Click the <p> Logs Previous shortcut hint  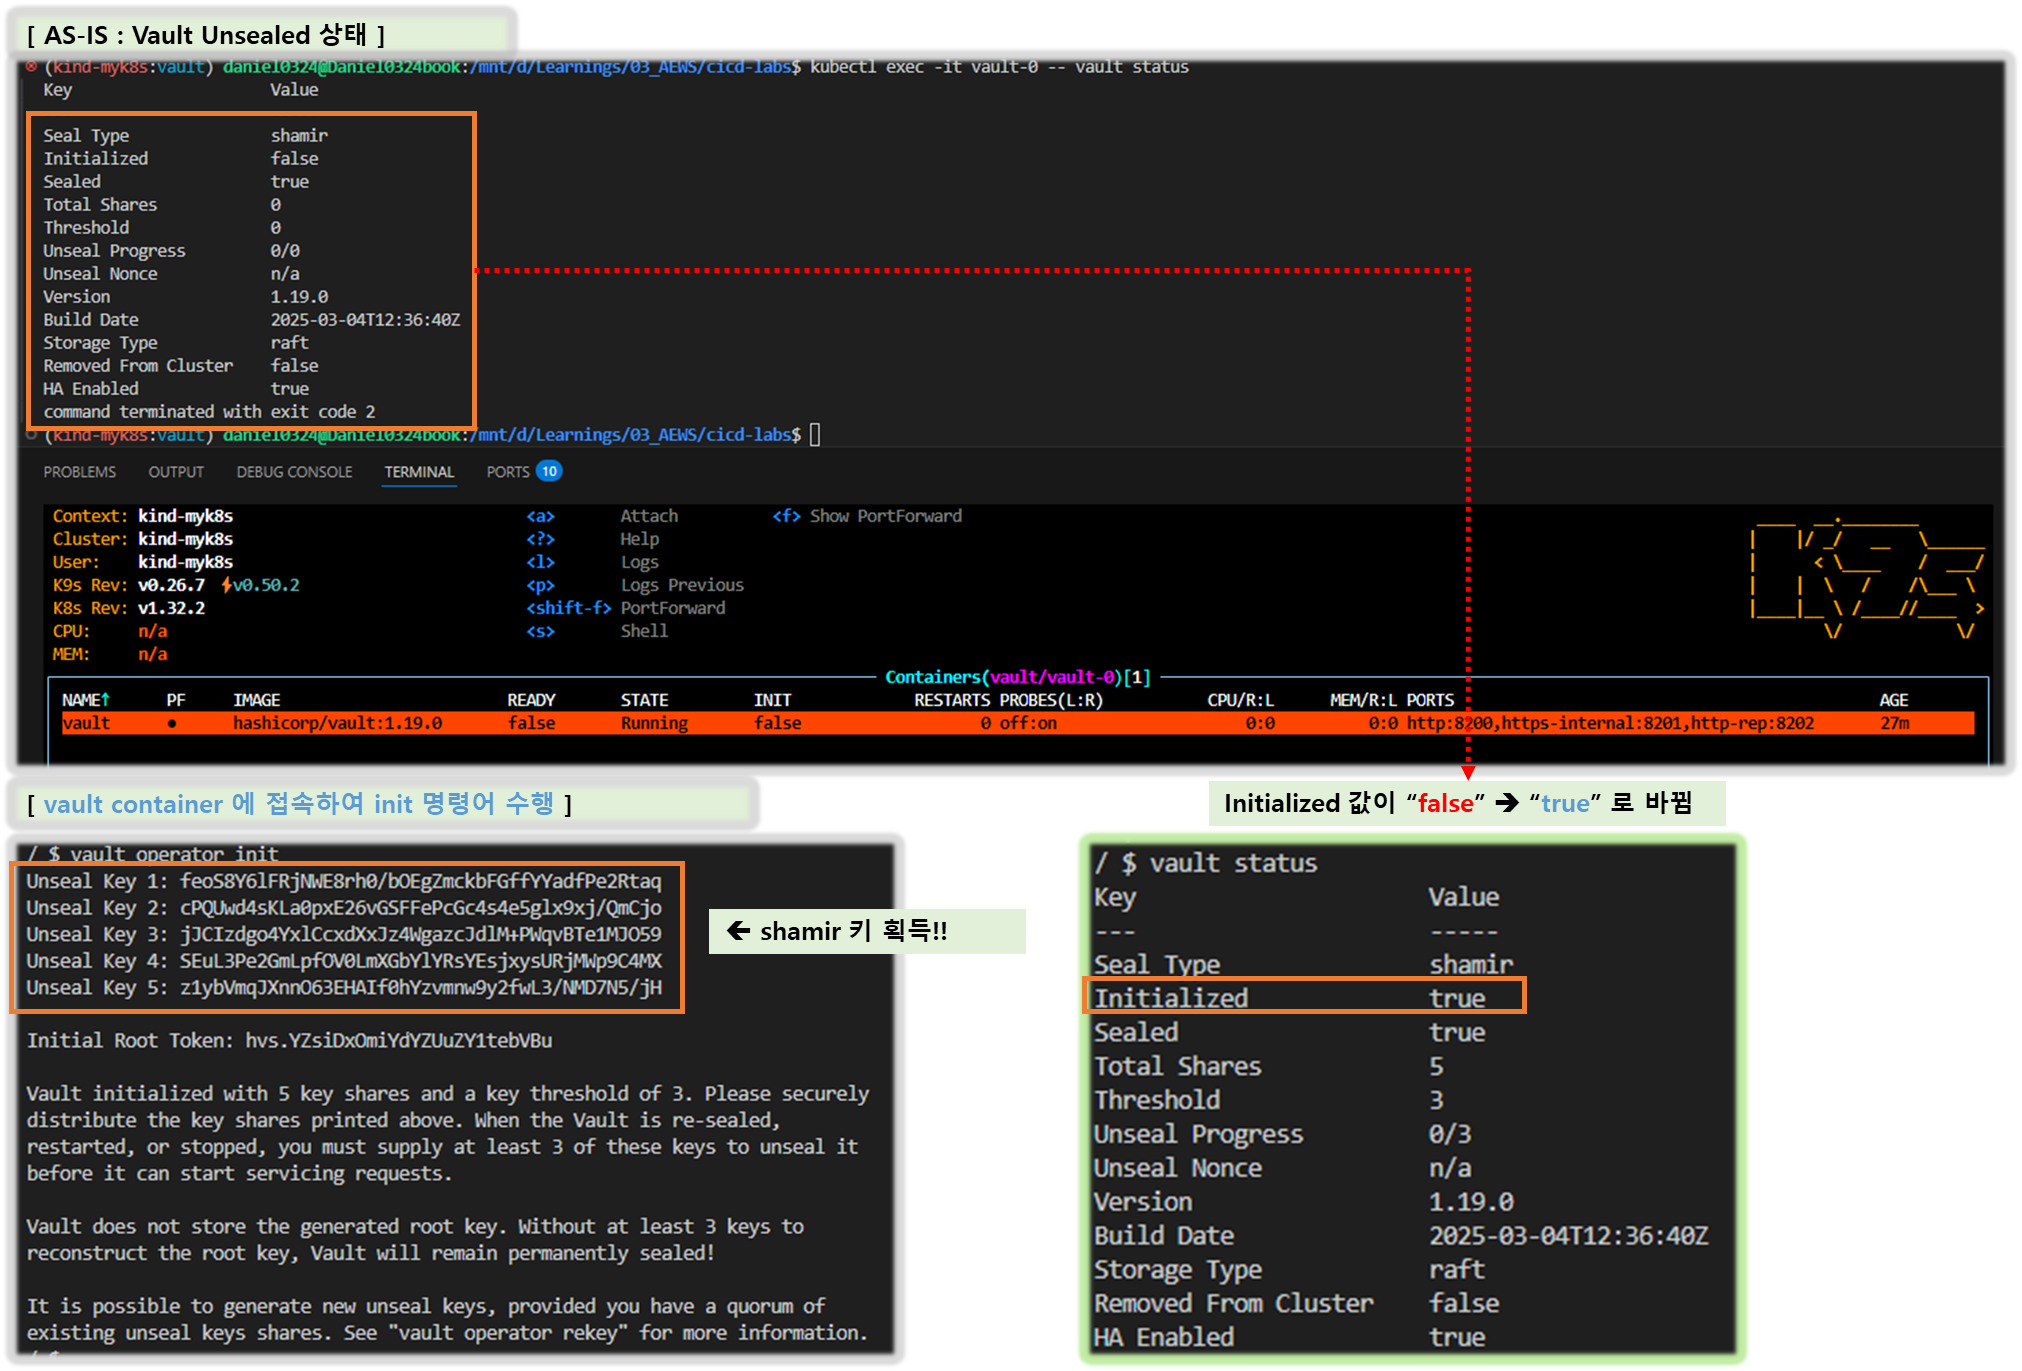click(x=635, y=585)
